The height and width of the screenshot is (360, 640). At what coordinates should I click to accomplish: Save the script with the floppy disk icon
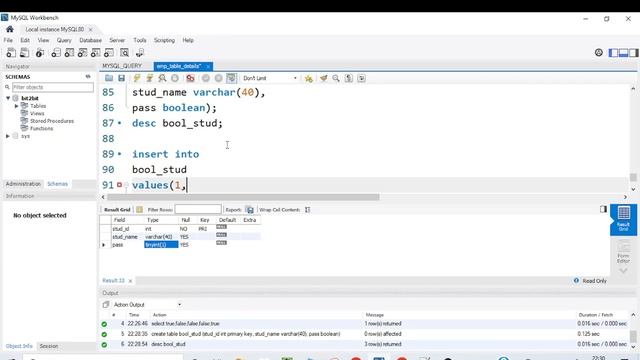121,78
